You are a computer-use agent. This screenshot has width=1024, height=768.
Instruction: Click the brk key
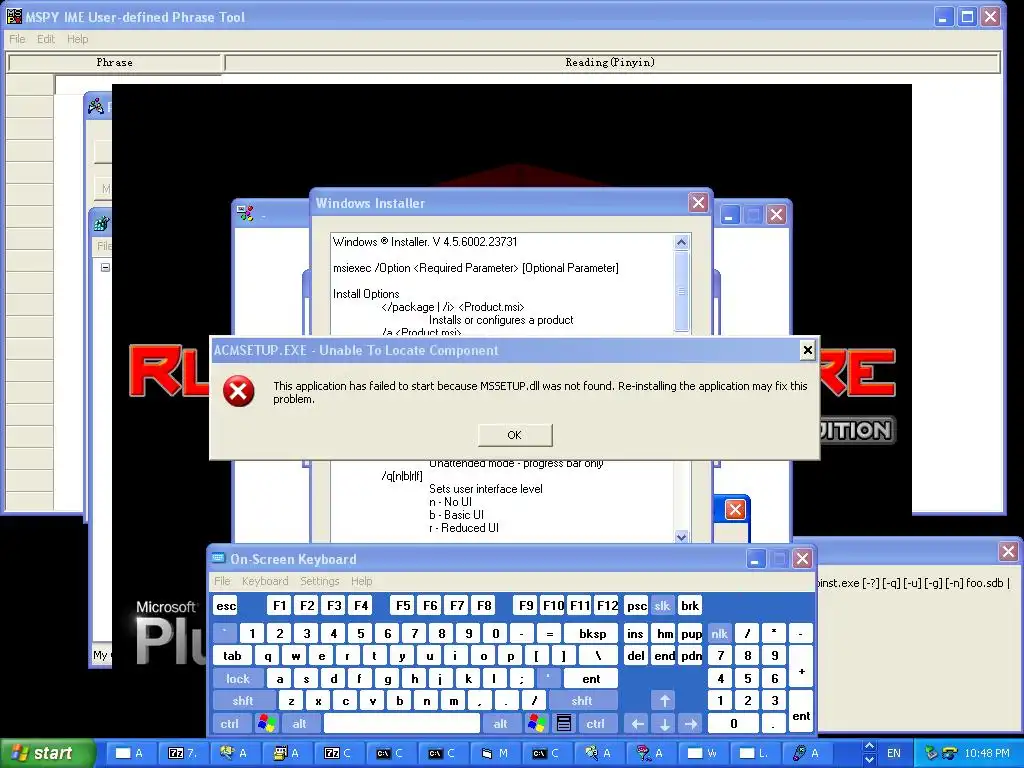click(x=690, y=605)
